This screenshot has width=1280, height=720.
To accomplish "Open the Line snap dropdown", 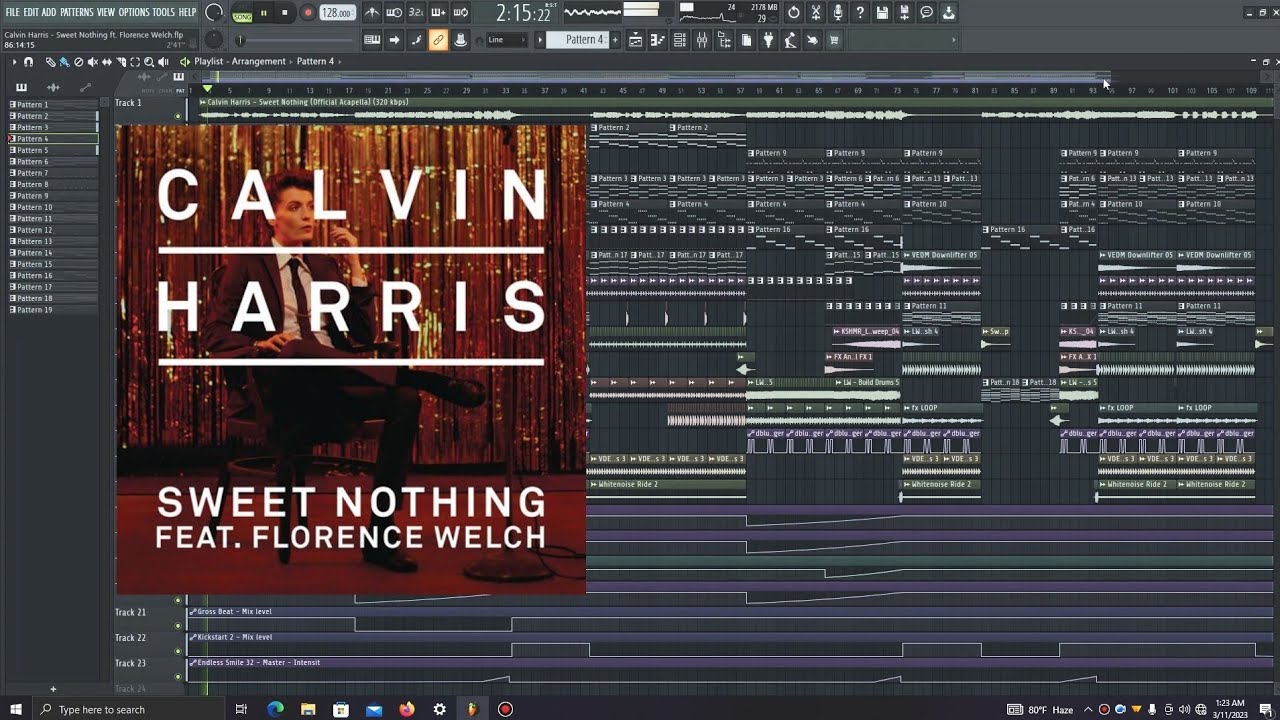I will (x=506, y=40).
